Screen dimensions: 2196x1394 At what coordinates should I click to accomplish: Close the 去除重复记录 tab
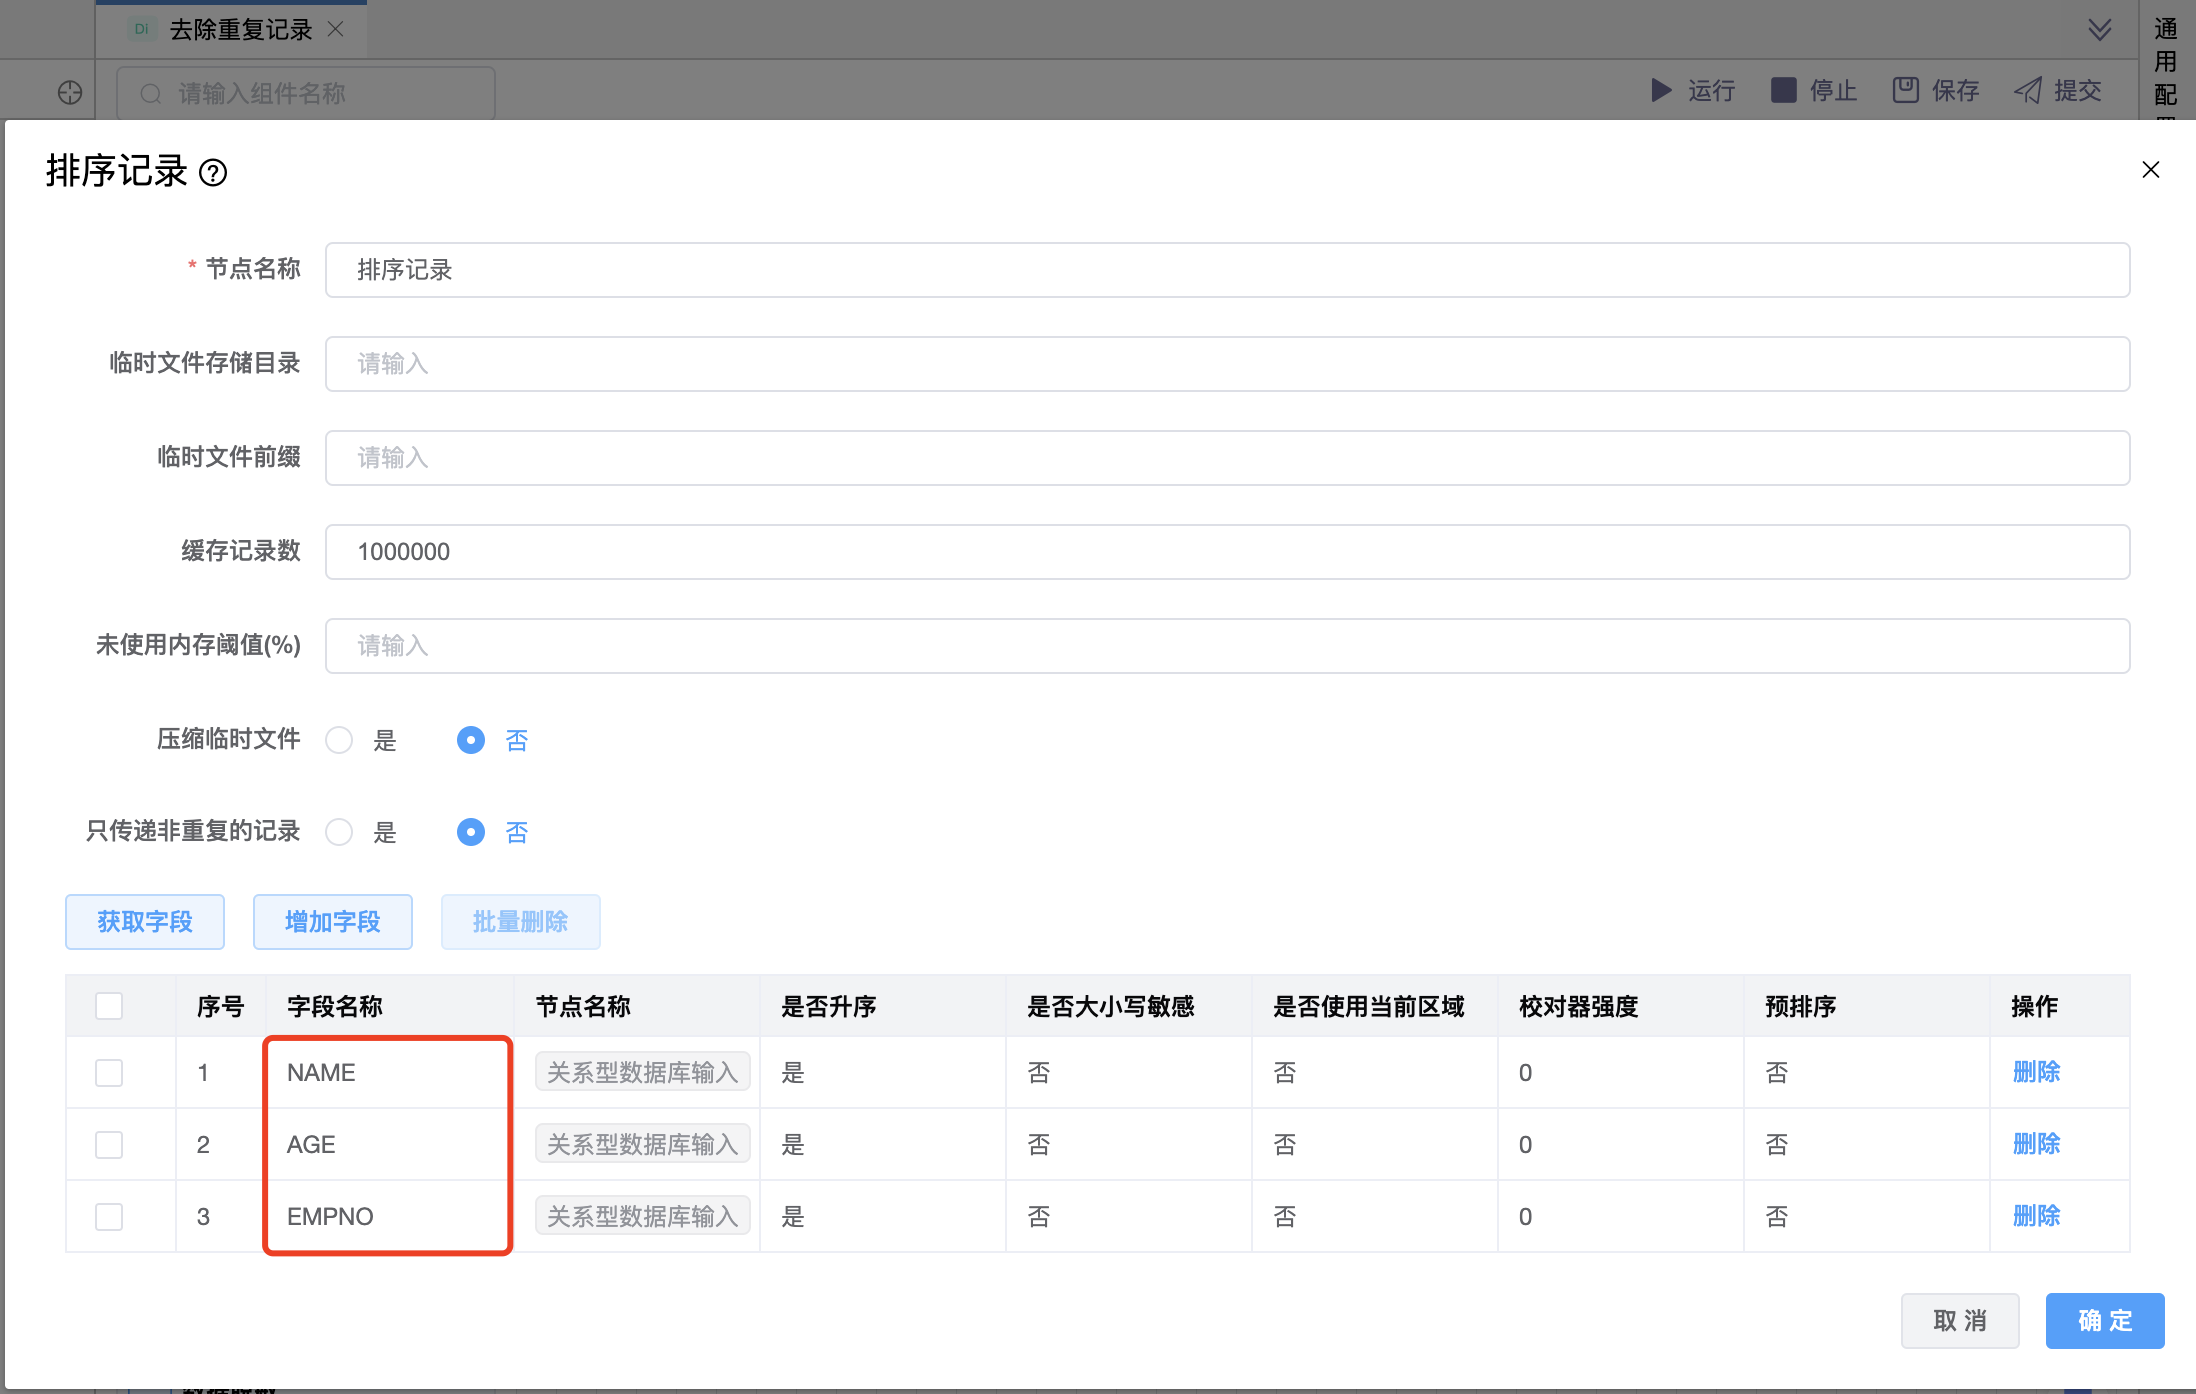click(336, 29)
